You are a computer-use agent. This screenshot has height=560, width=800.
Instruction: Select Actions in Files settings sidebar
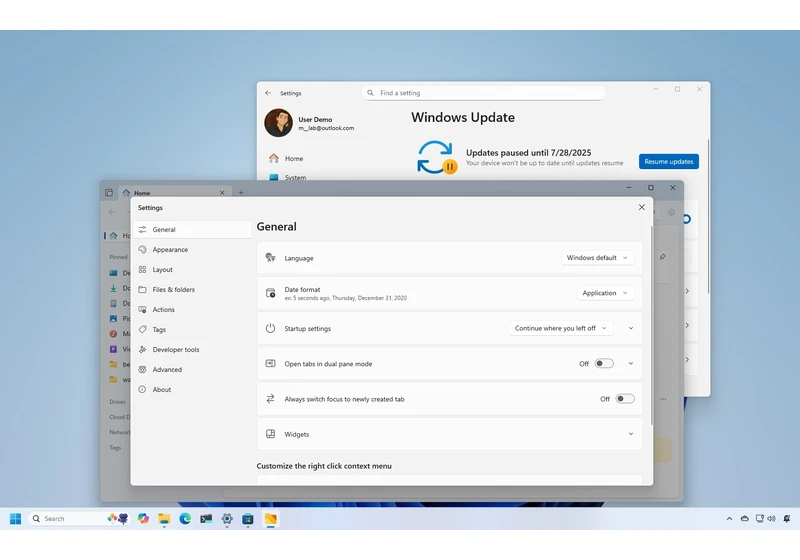192,310
